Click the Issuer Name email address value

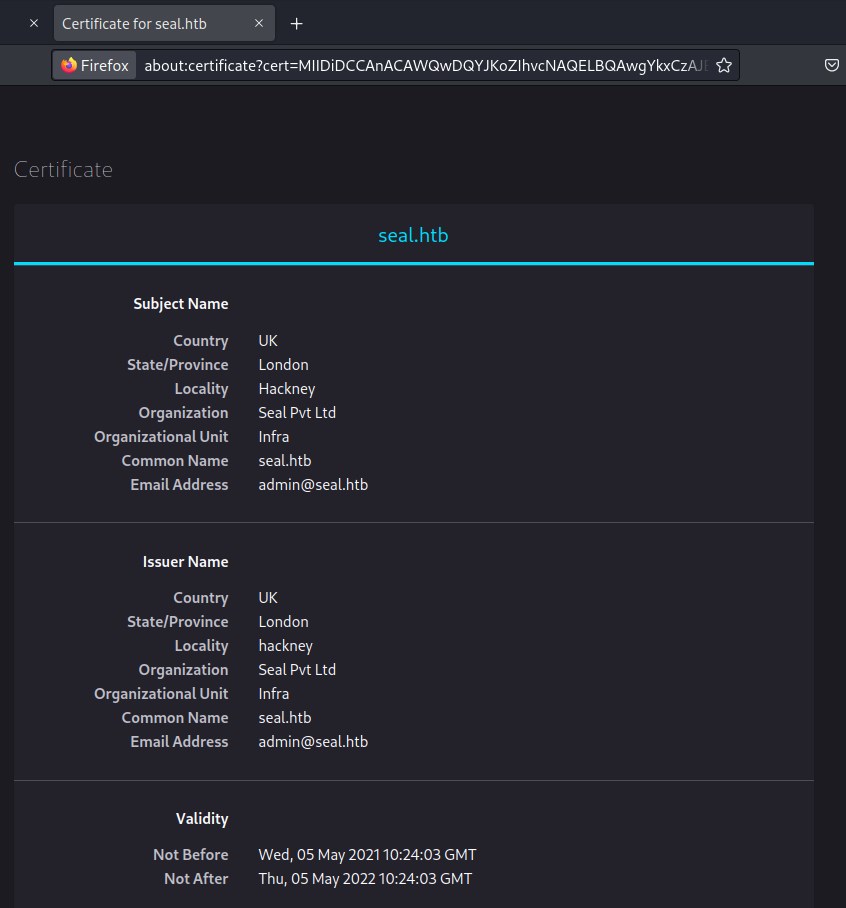pyautogui.click(x=313, y=742)
